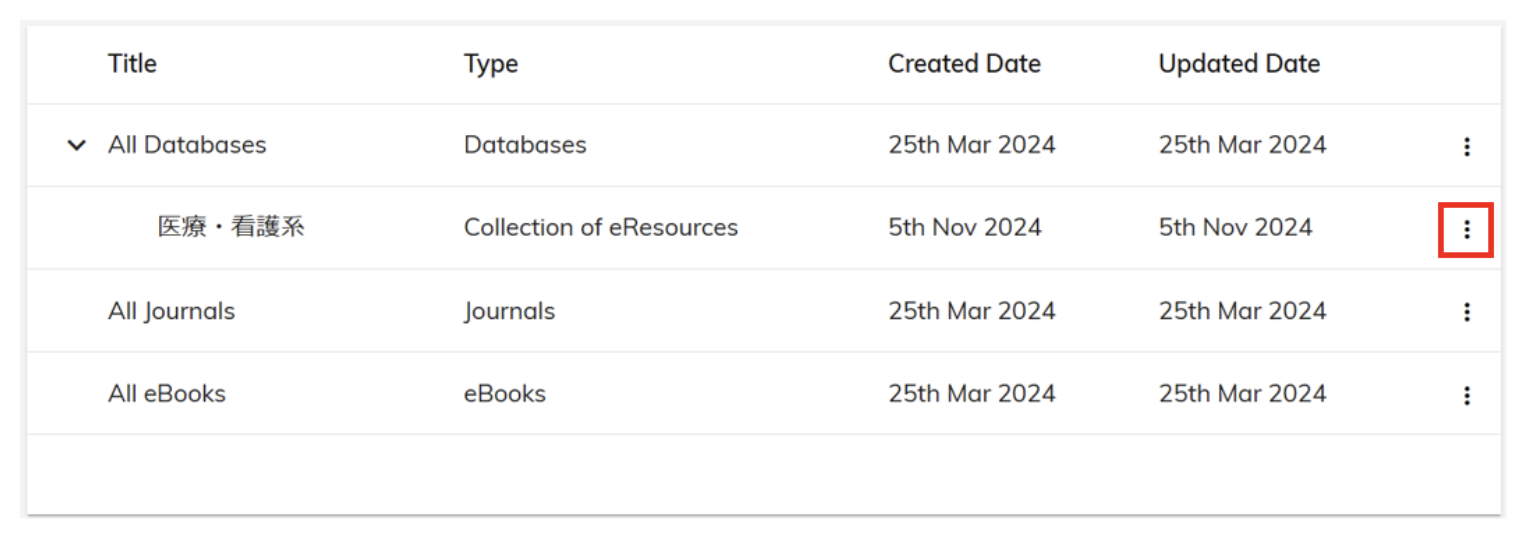Click the Collection of eResources type cell
Image resolution: width=1526 pixels, height=538 pixels.
[601, 228]
